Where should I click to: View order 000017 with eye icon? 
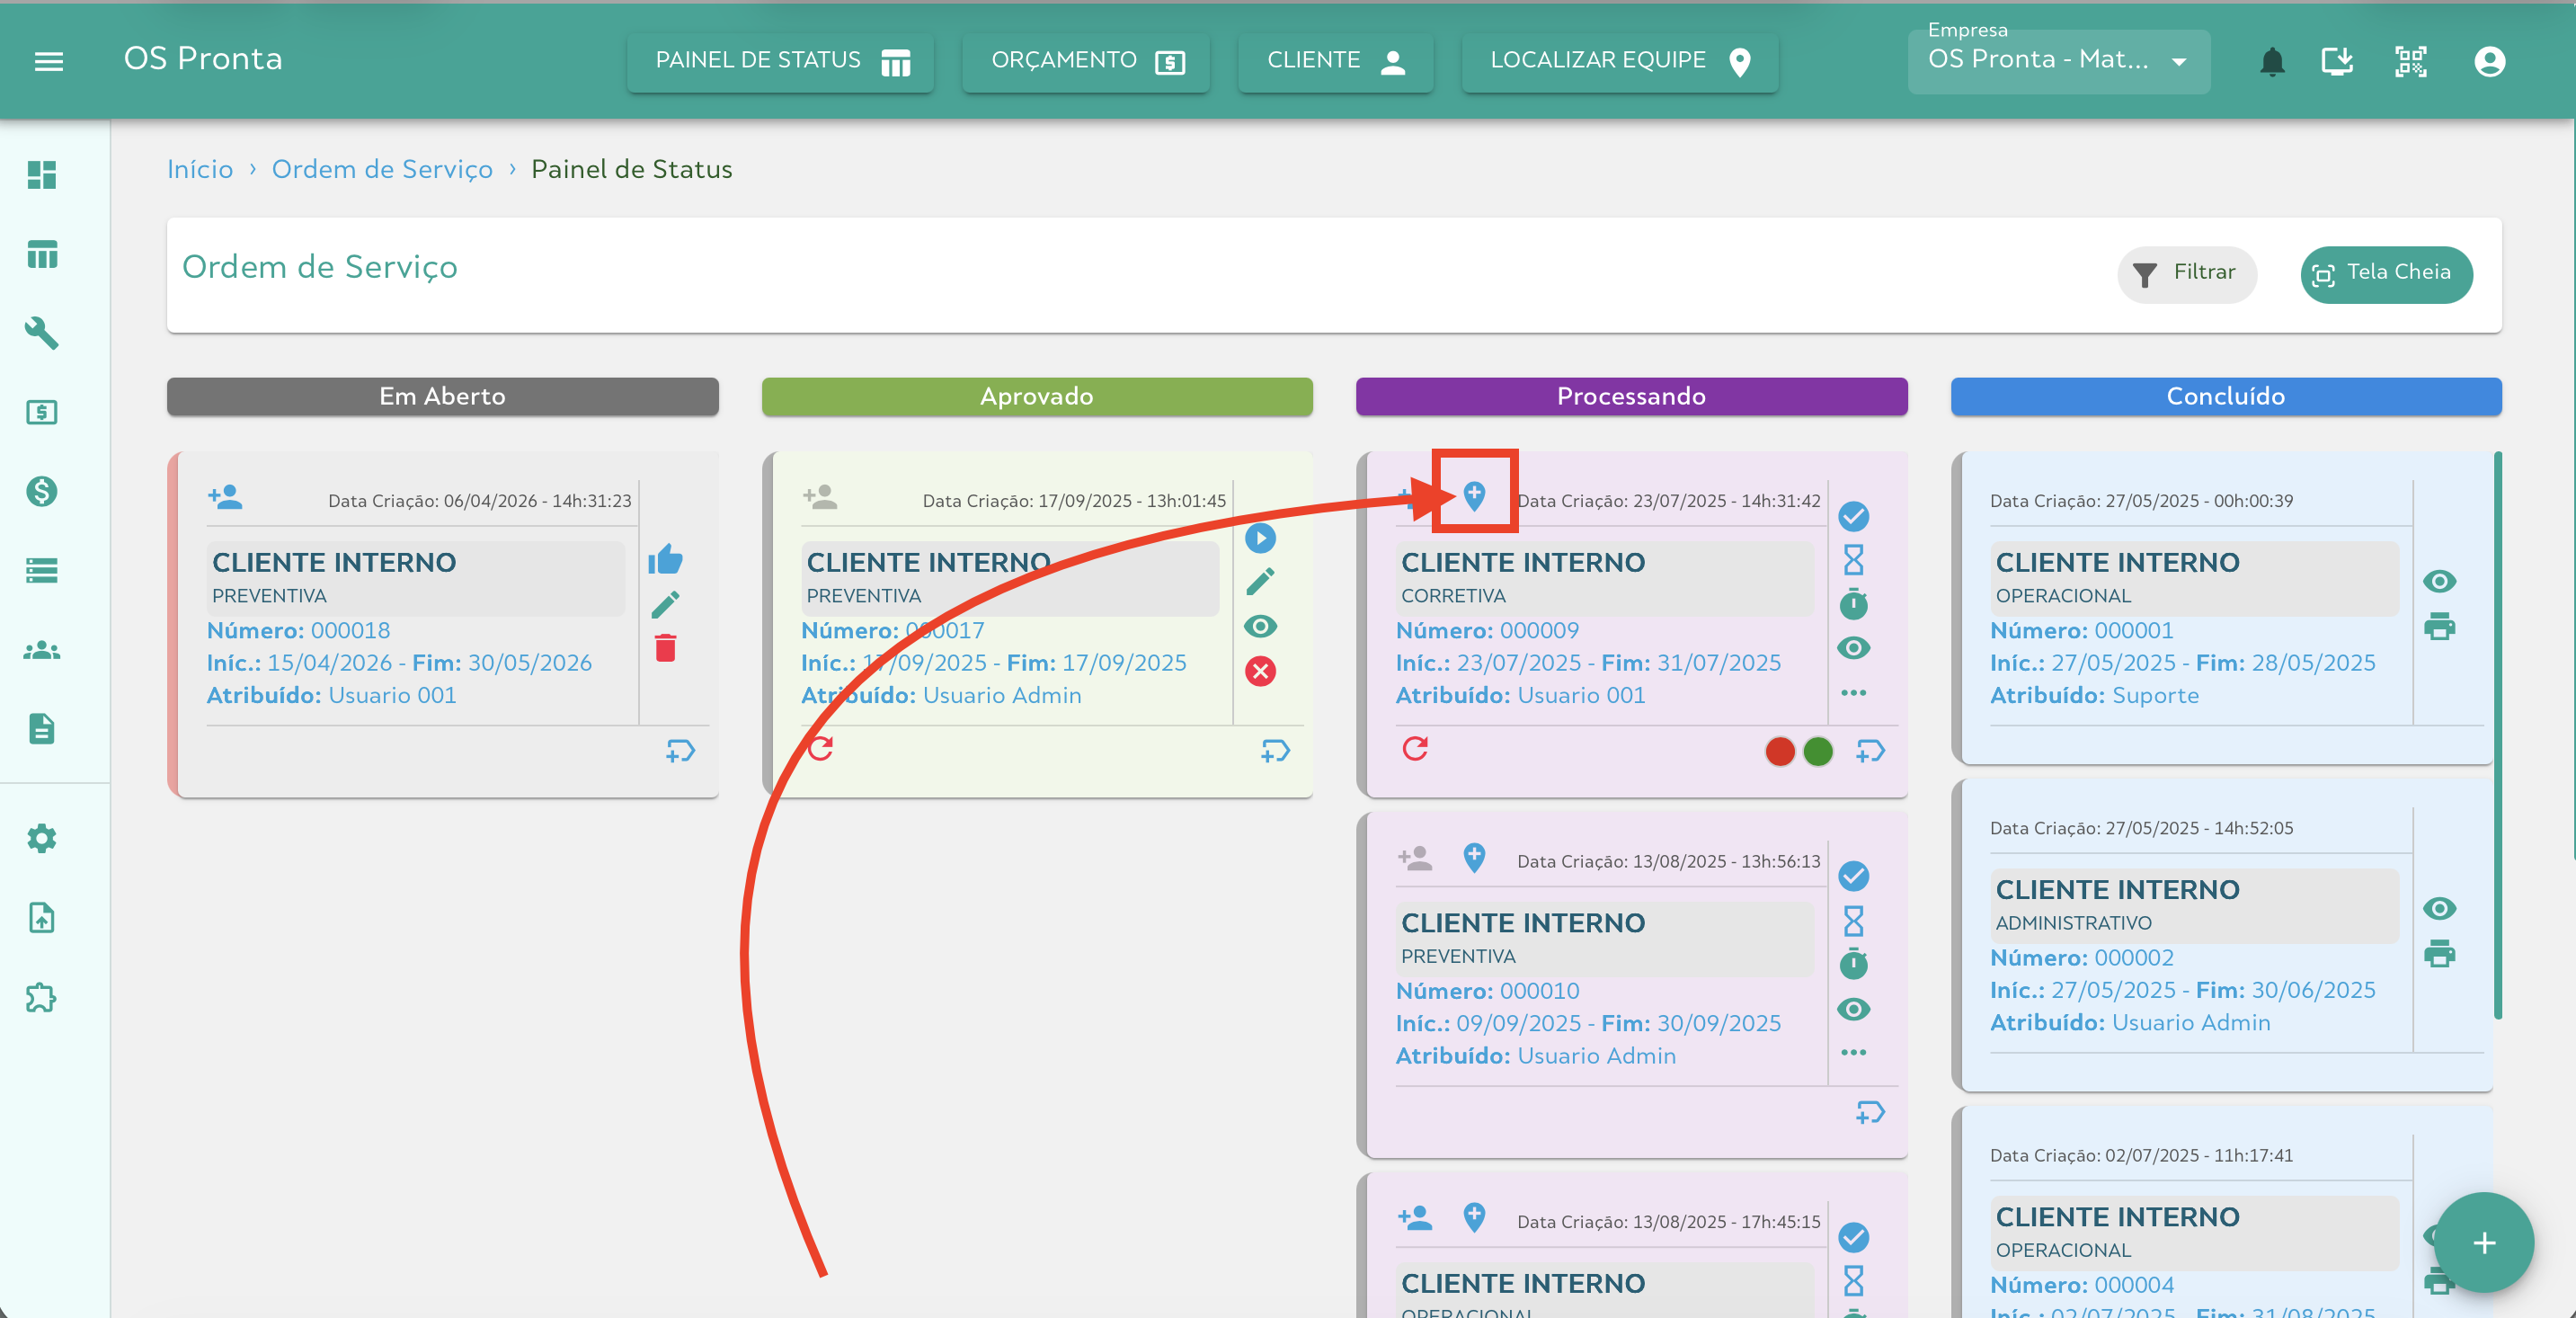1260,627
